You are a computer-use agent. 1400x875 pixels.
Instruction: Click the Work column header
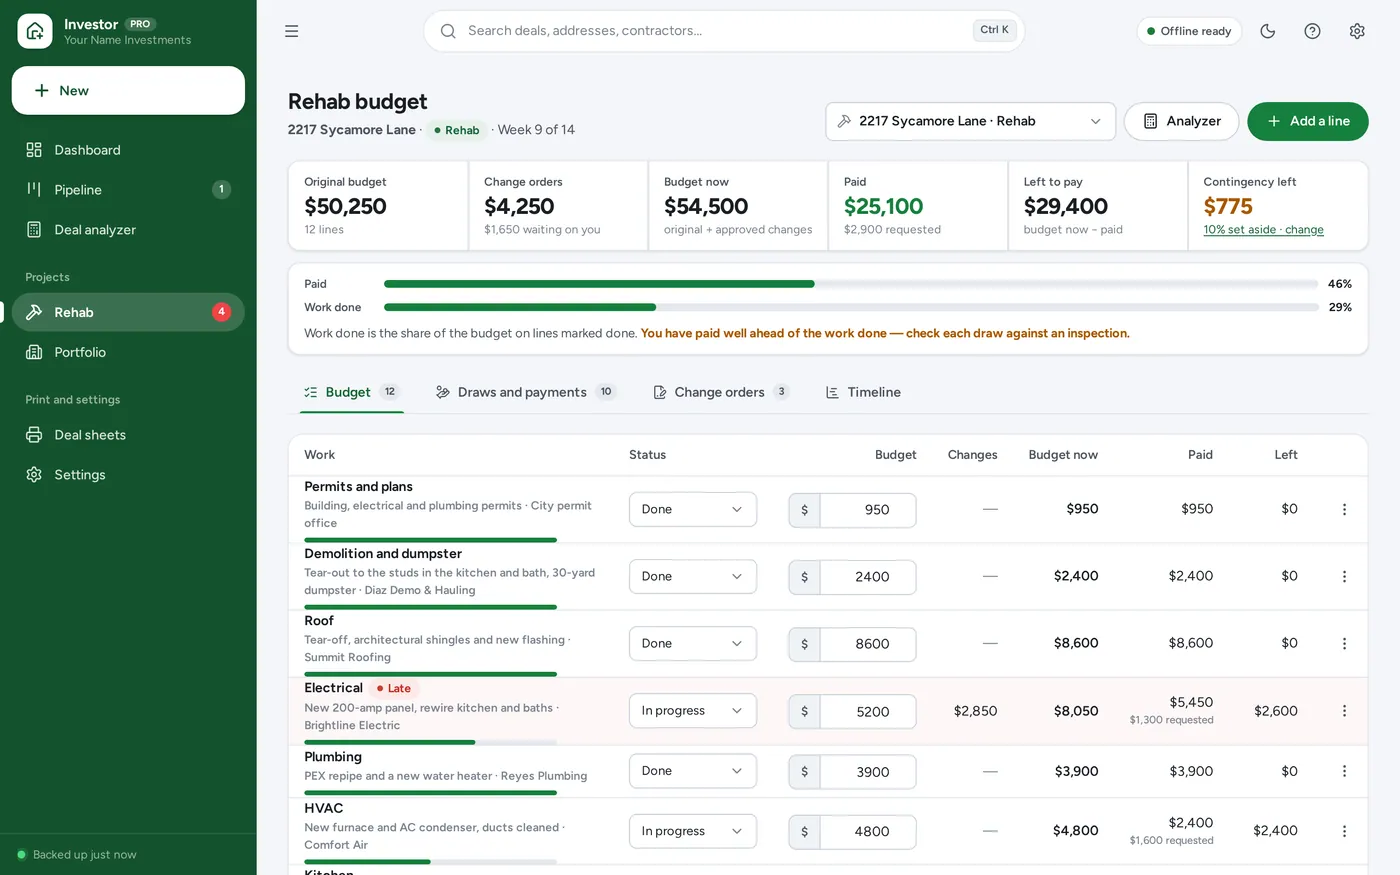tap(320, 455)
